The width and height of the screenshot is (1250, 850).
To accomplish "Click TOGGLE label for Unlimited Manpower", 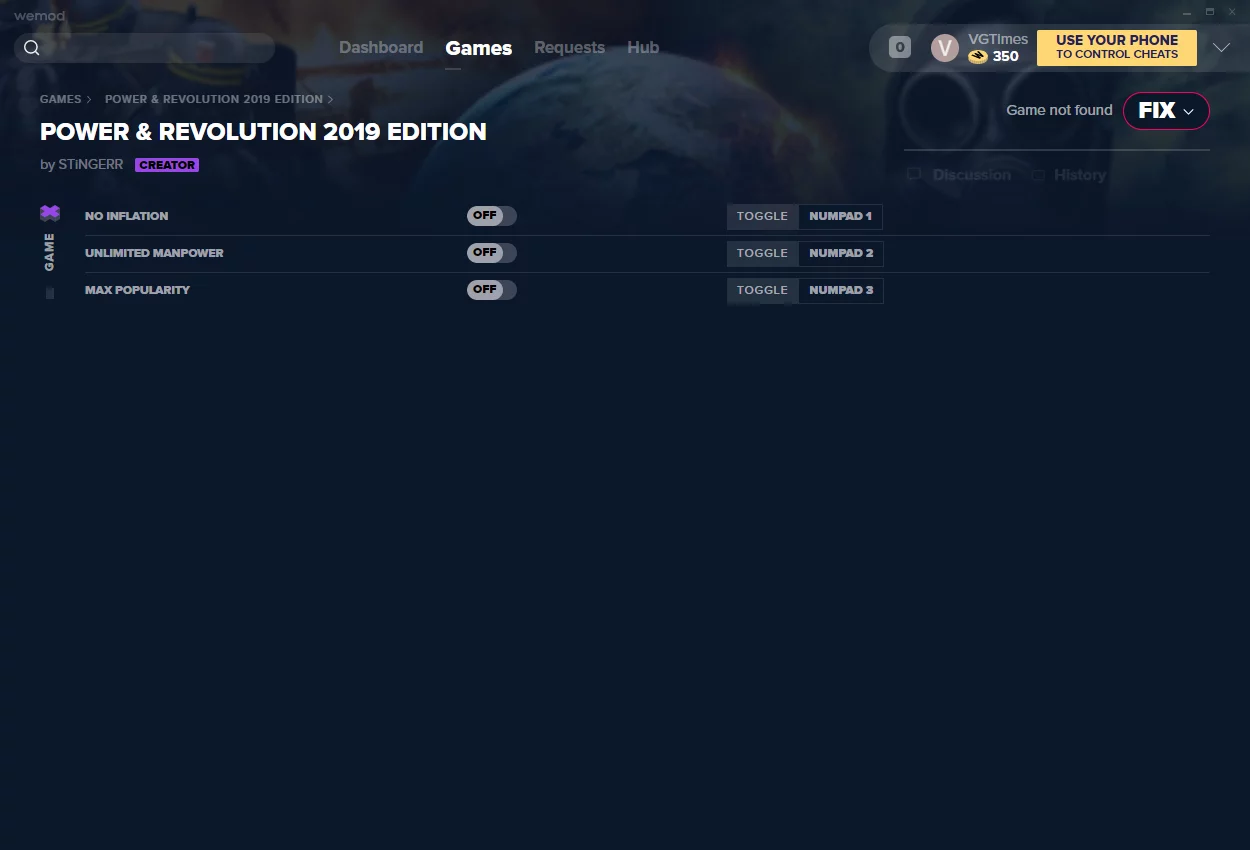I will point(762,253).
